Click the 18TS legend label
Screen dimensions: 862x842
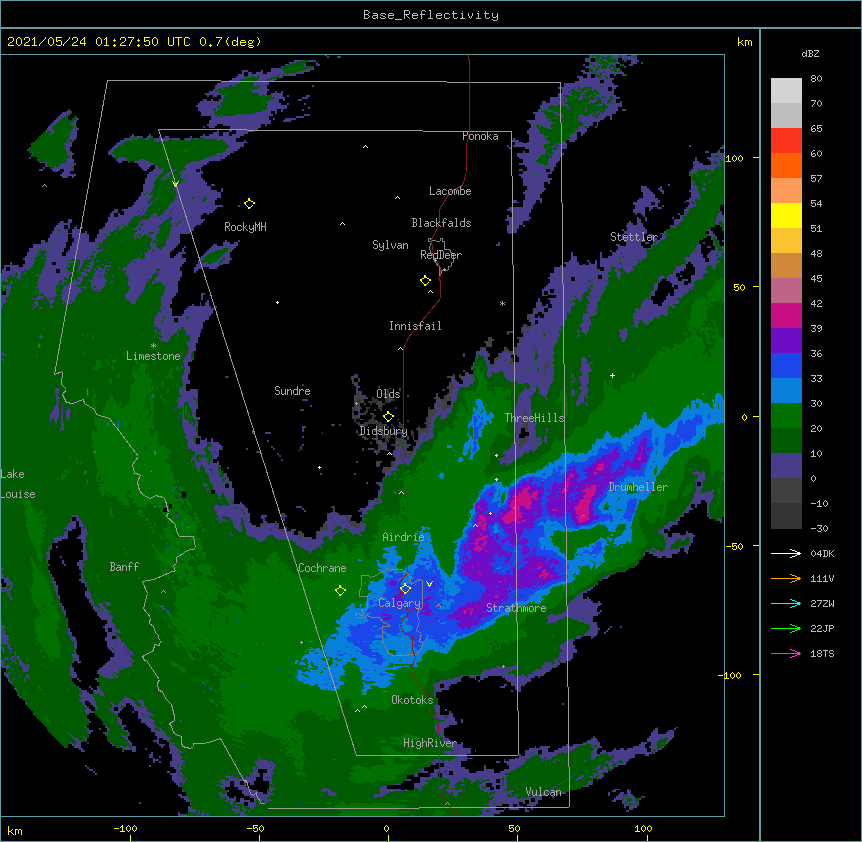[822, 653]
